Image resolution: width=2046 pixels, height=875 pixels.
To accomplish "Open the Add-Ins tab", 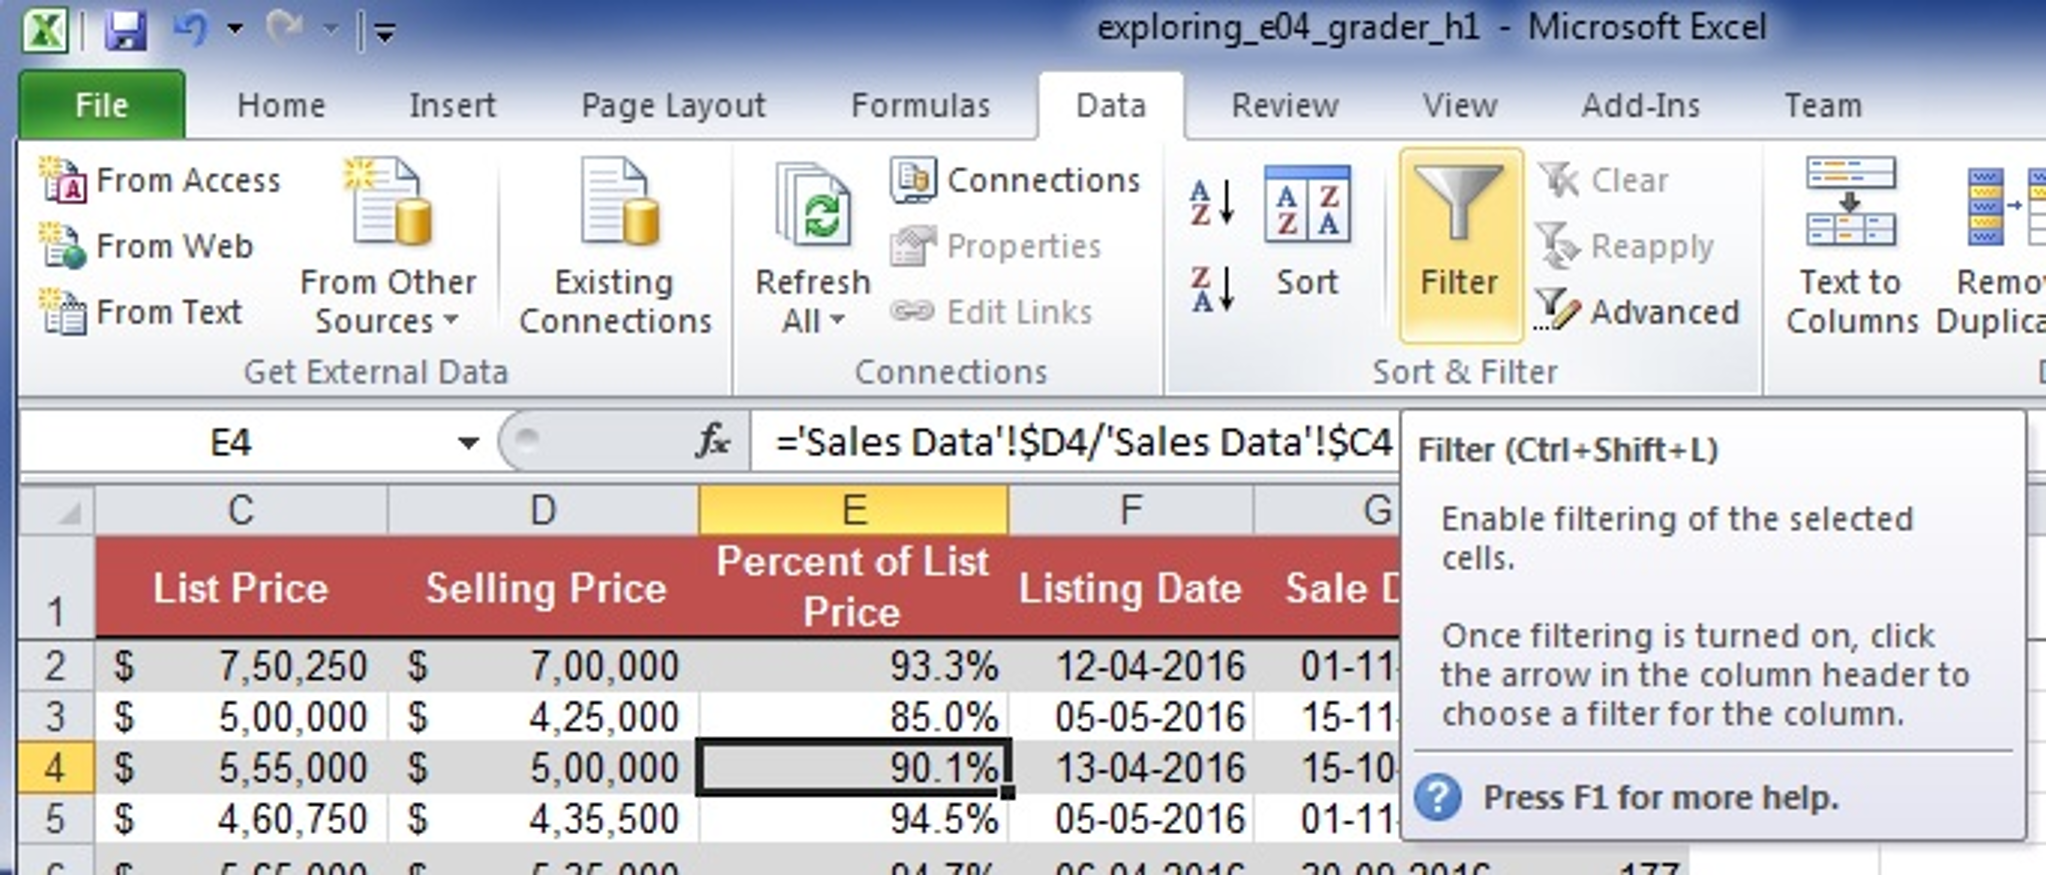I will coord(1641,105).
